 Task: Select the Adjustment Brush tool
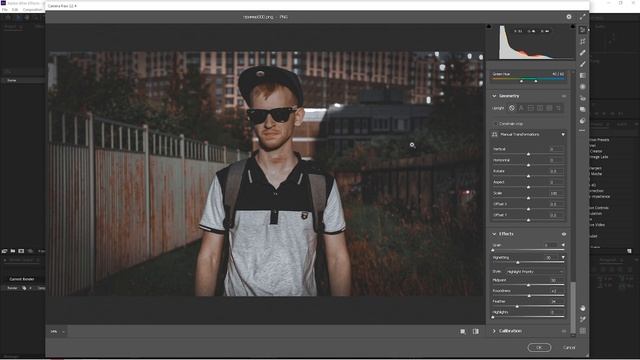(x=582, y=64)
